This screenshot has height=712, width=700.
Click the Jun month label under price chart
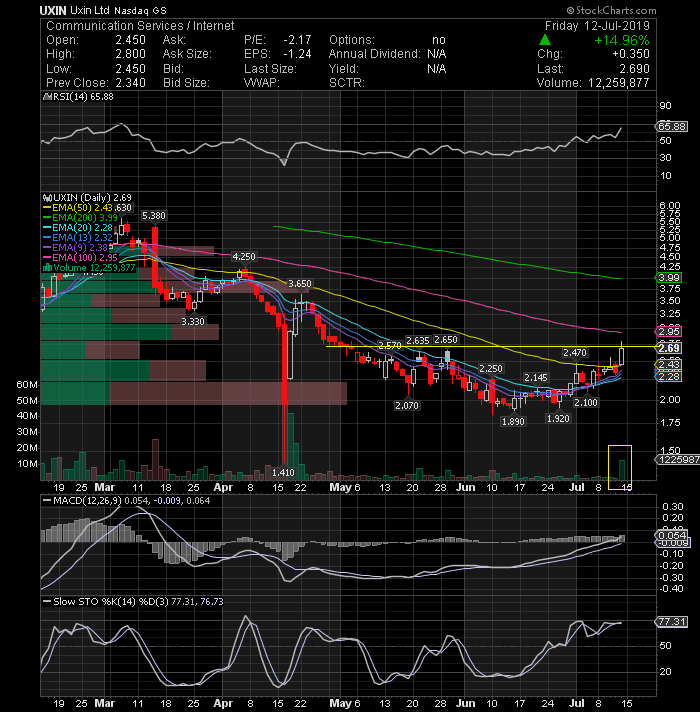click(466, 487)
